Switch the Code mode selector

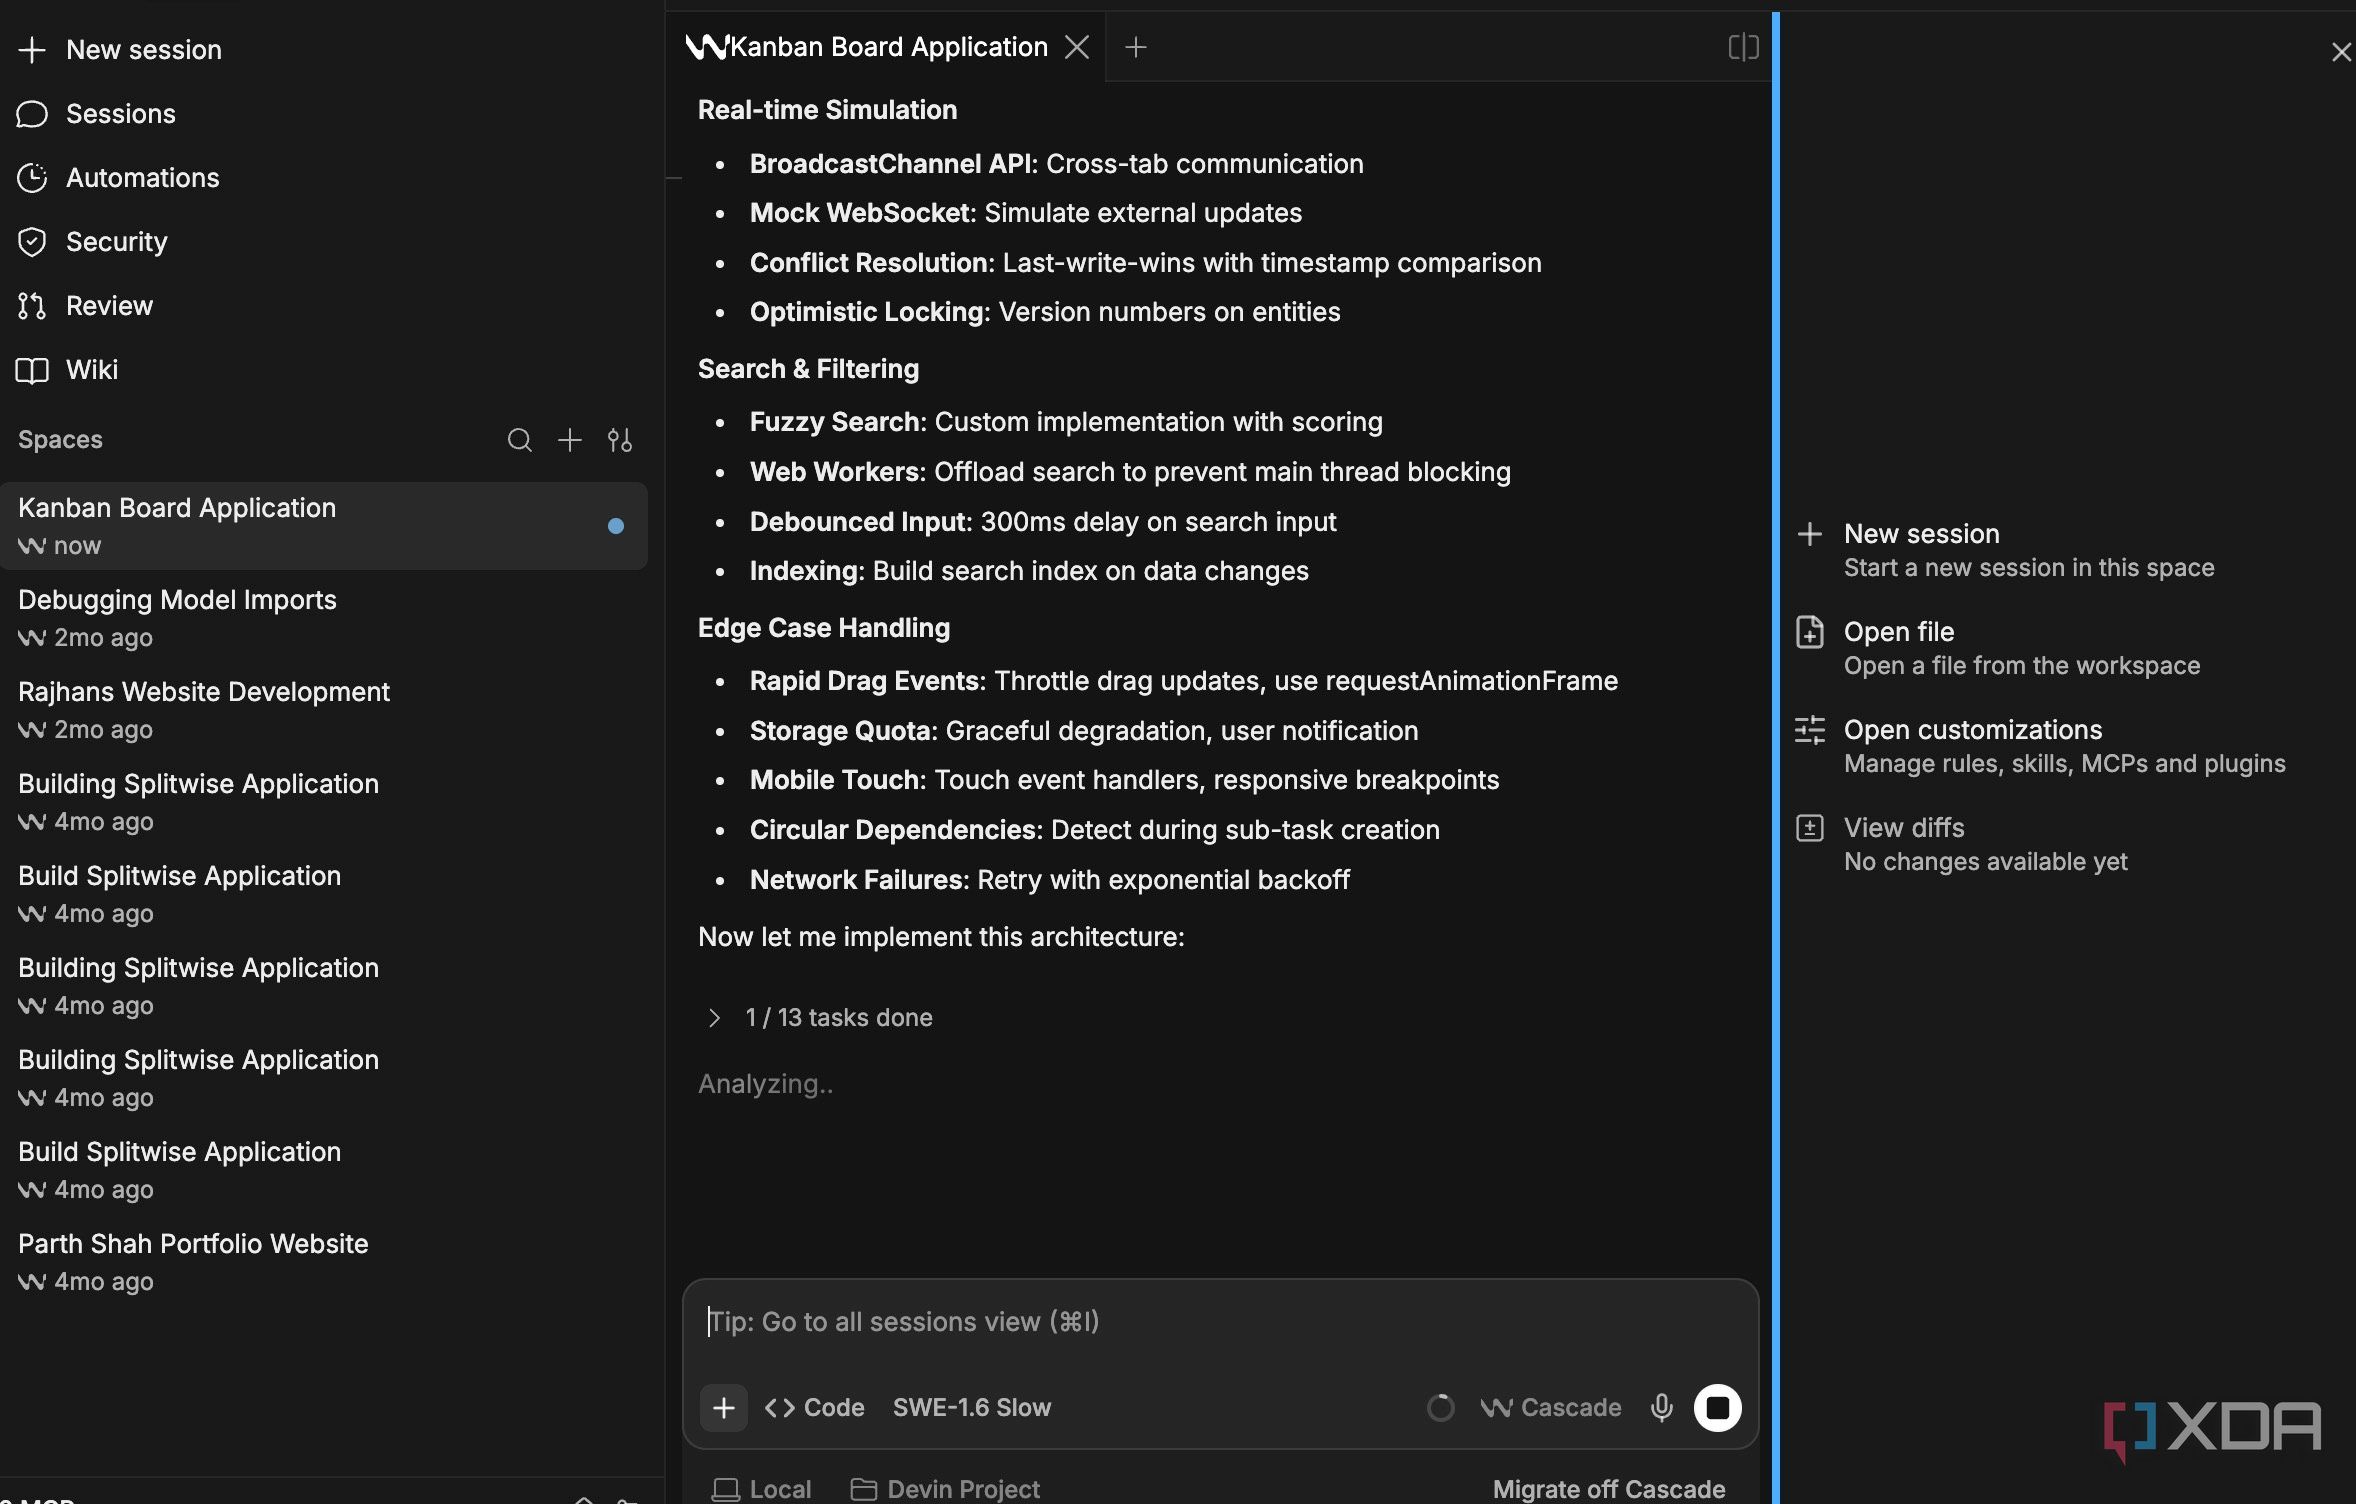[x=814, y=1408]
